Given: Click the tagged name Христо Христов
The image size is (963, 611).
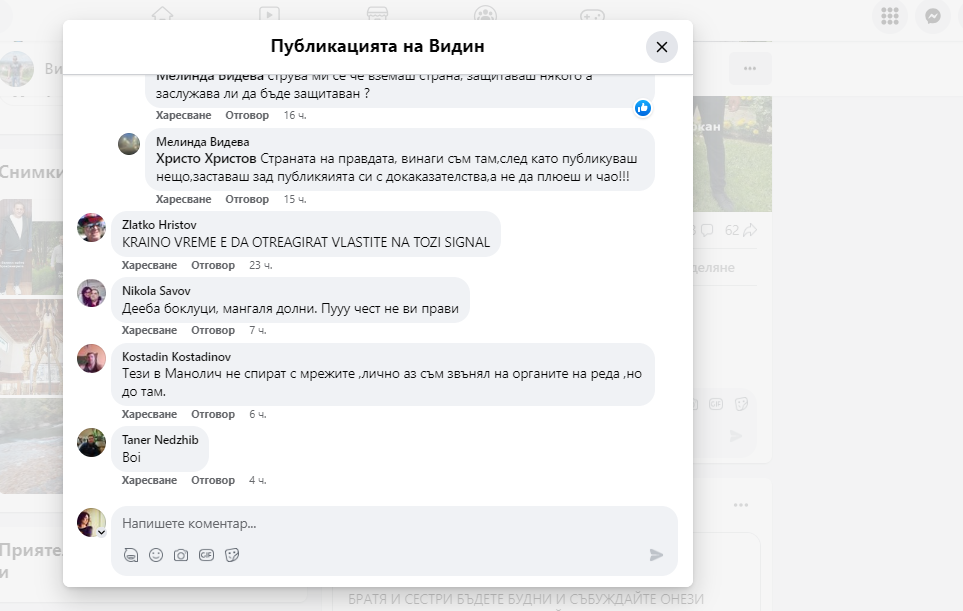Looking at the screenshot, I should pyautogui.click(x=206, y=159).
